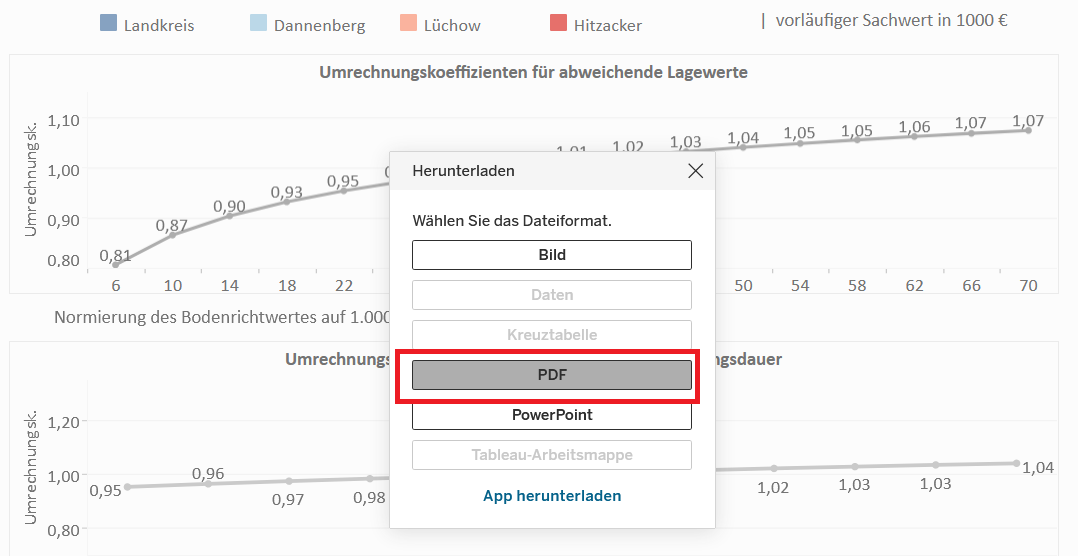This screenshot has height=556, width=1078.
Task: Pick the PowerPoint download option
Action: (x=552, y=415)
